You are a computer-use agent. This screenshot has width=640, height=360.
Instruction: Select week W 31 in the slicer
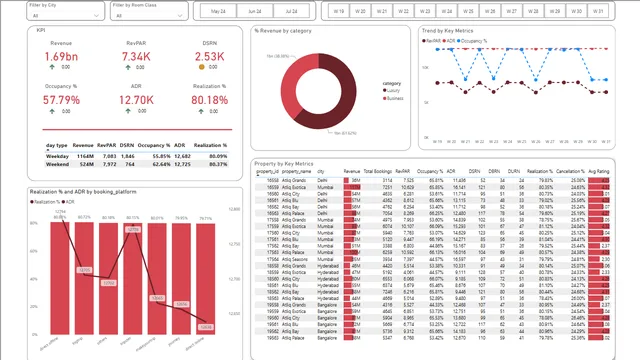(598, 11)
